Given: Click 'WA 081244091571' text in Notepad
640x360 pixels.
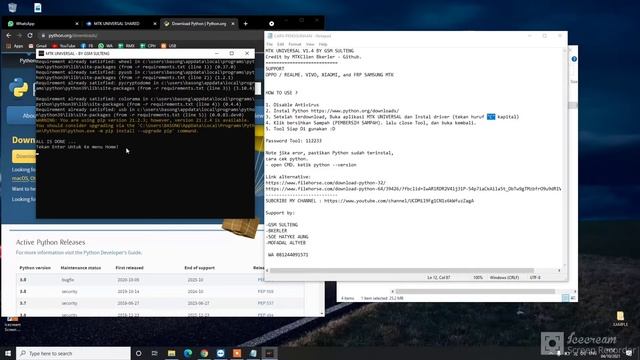Looking at the screenshot, I should coord(288,255).
